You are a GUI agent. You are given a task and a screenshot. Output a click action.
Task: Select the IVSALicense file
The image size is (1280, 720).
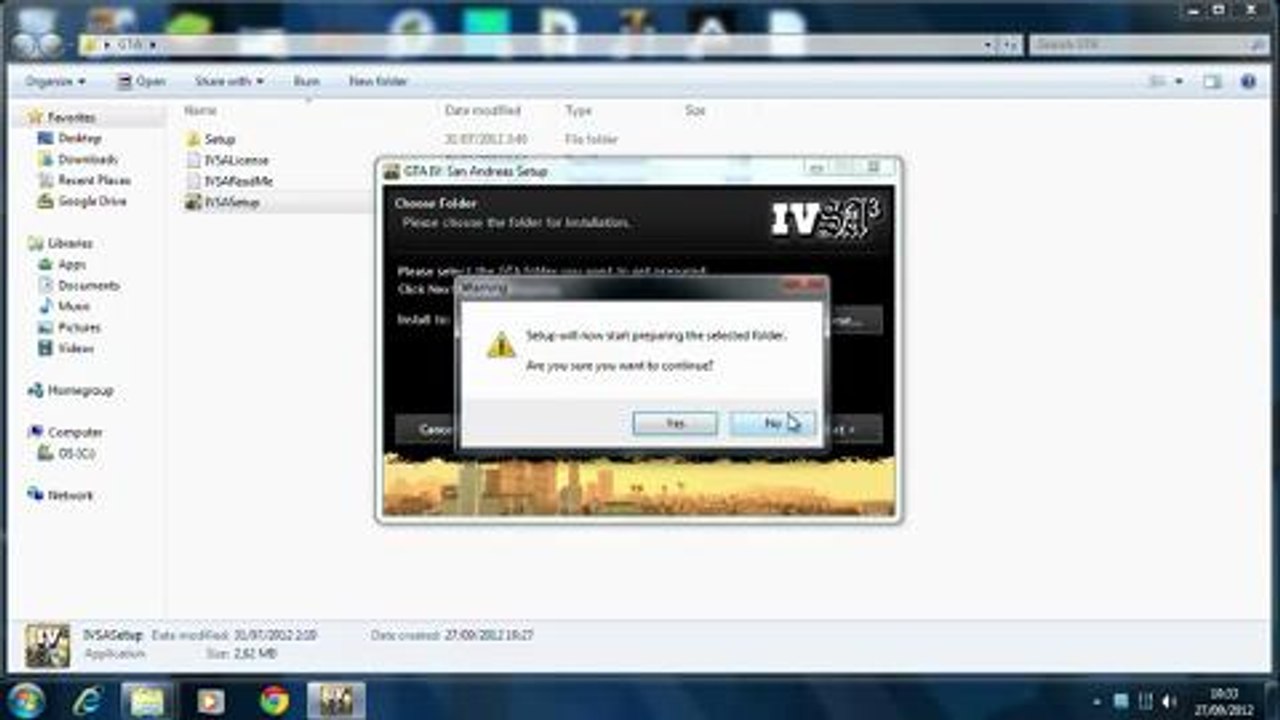pos(236,160)
